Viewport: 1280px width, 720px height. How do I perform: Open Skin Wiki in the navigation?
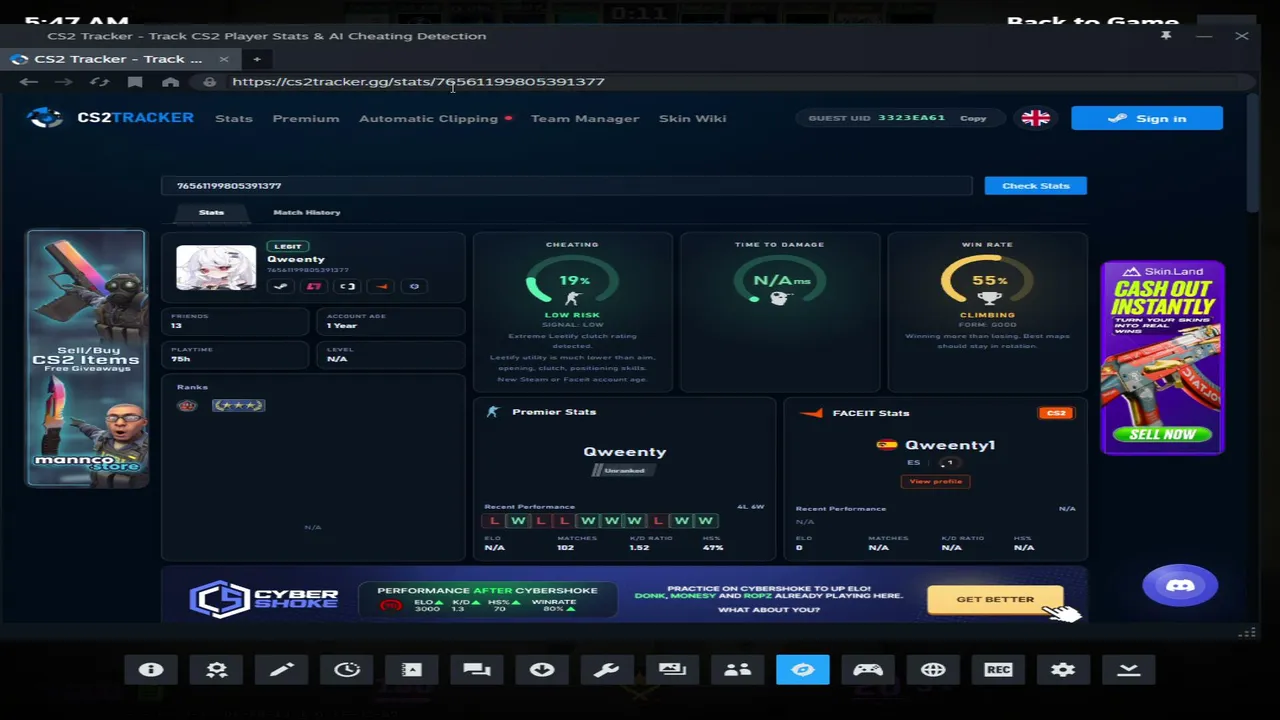[692, 118]
